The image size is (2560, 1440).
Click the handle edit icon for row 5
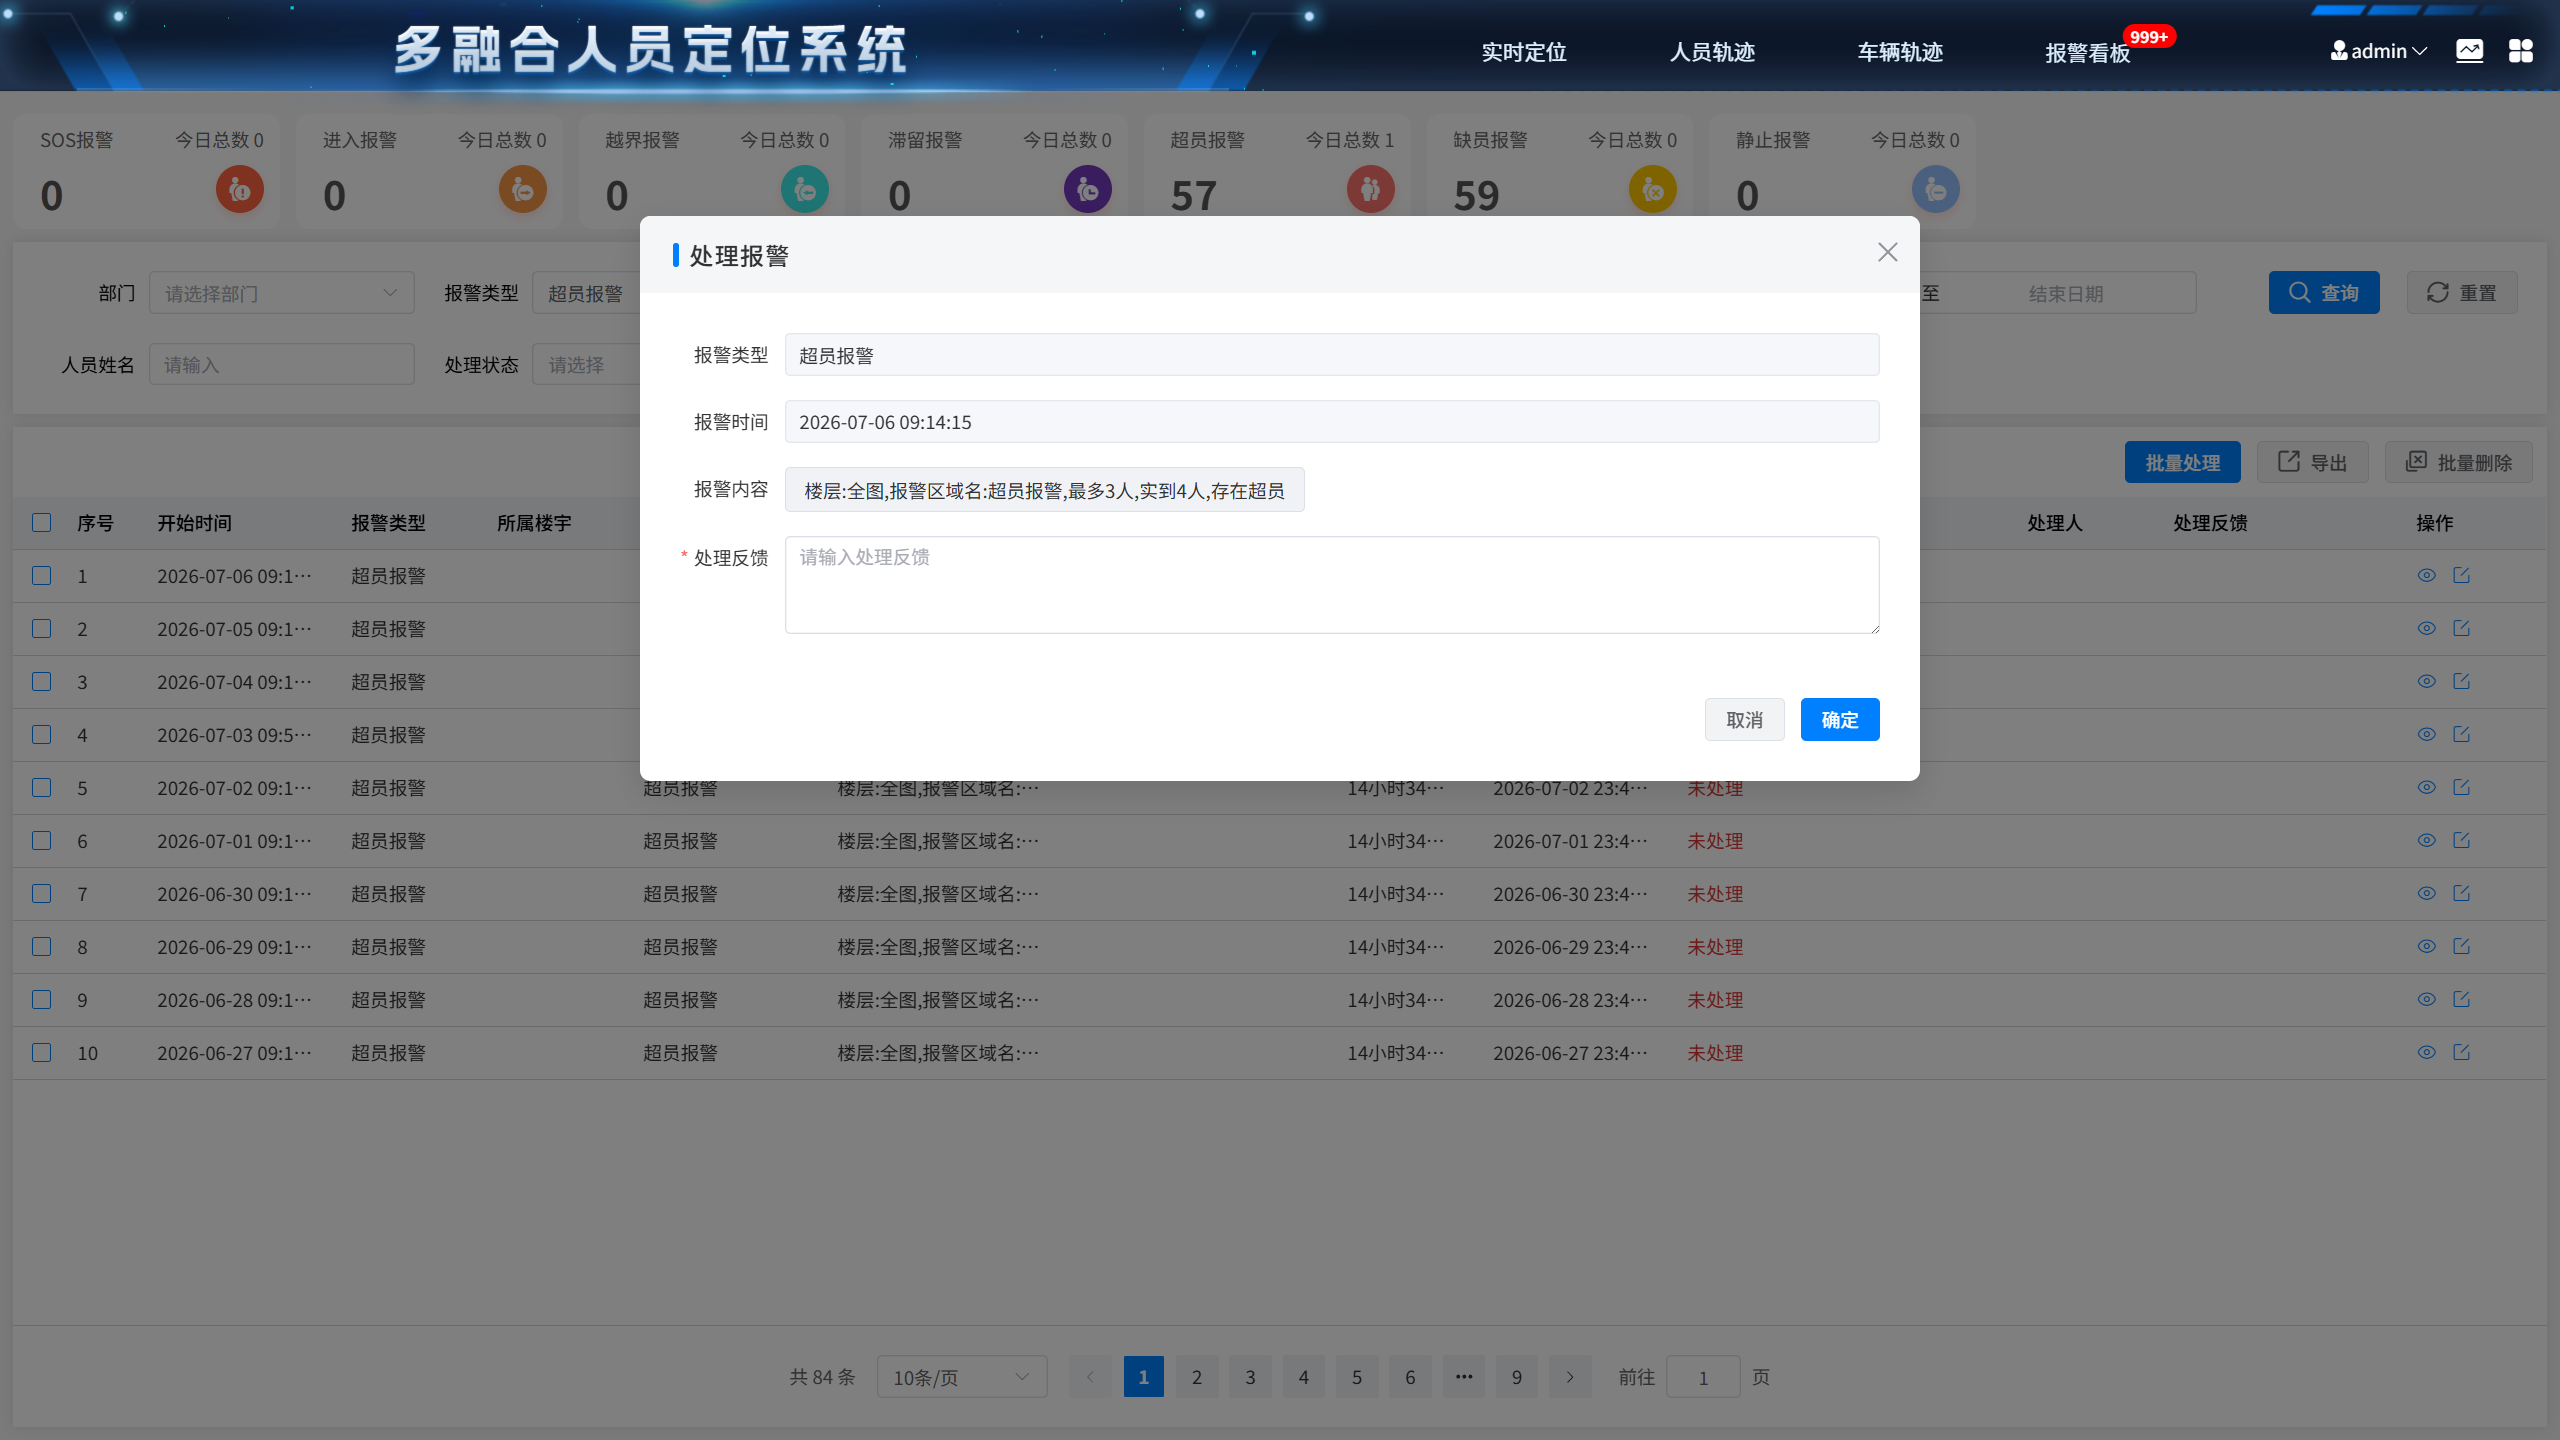tap(2461, 787)
